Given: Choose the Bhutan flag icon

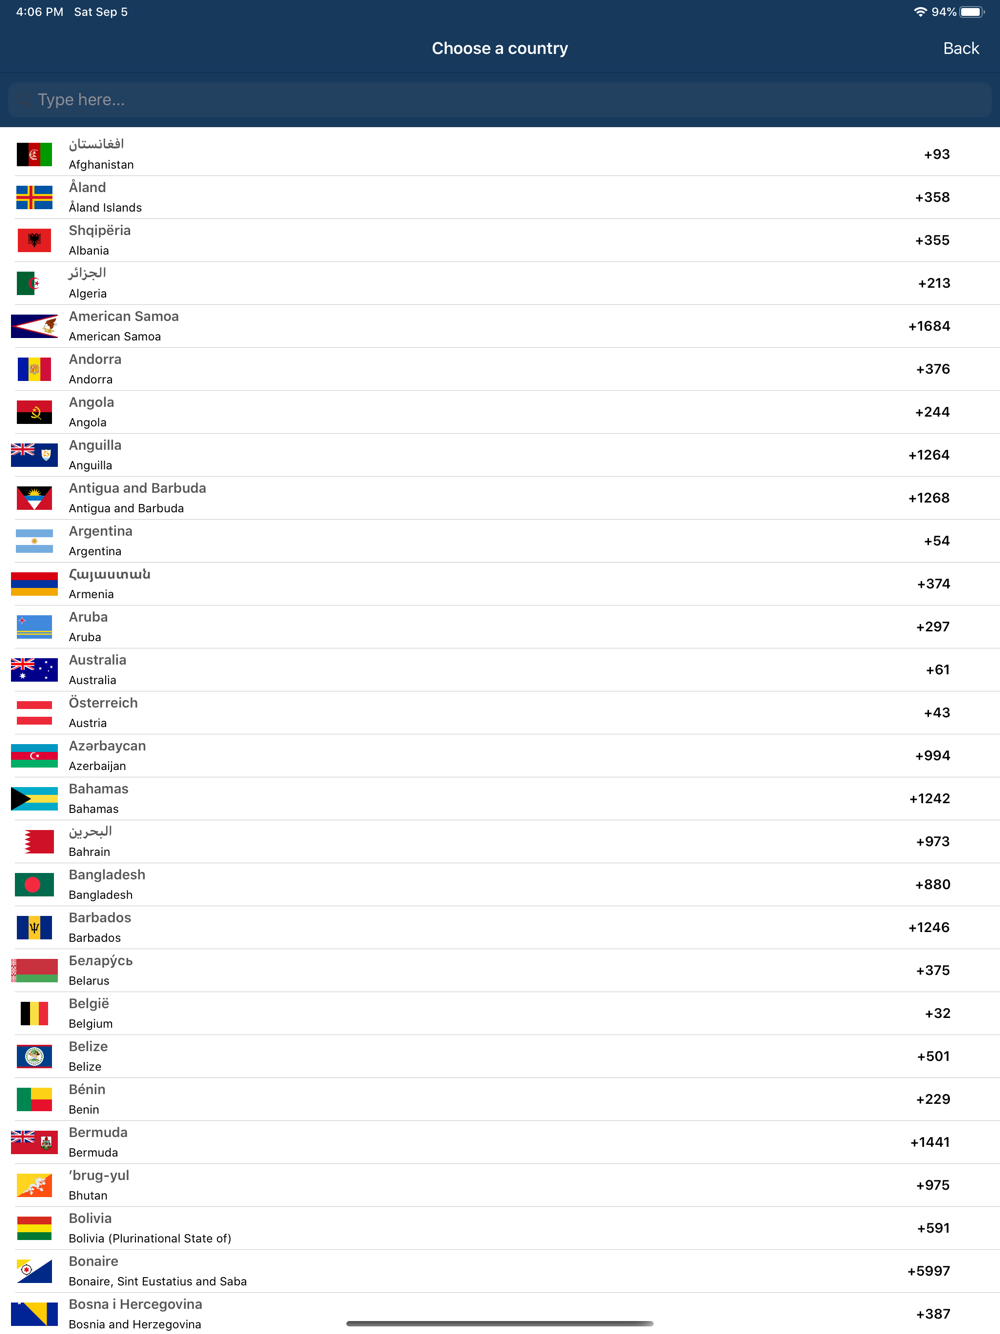Looking at the screenshot, I should coord(34,1186).
